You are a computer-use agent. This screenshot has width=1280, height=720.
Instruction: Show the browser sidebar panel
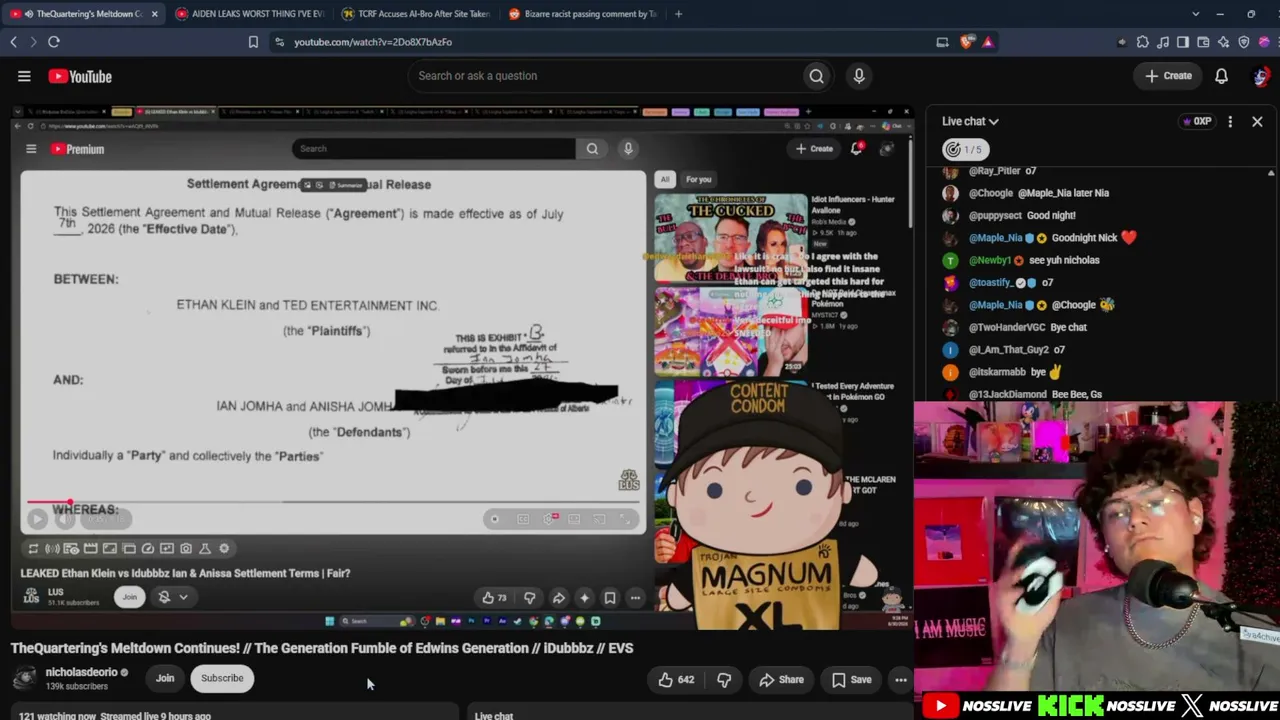1183,42
